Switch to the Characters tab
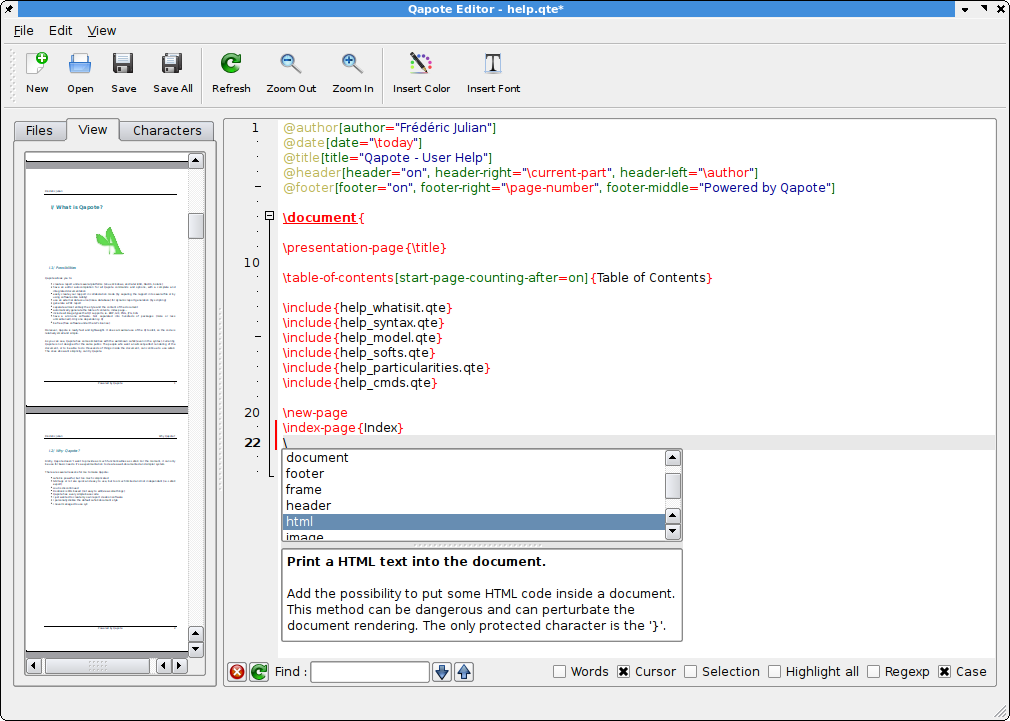Screen dimensions: 1010x721 [167, 131]
